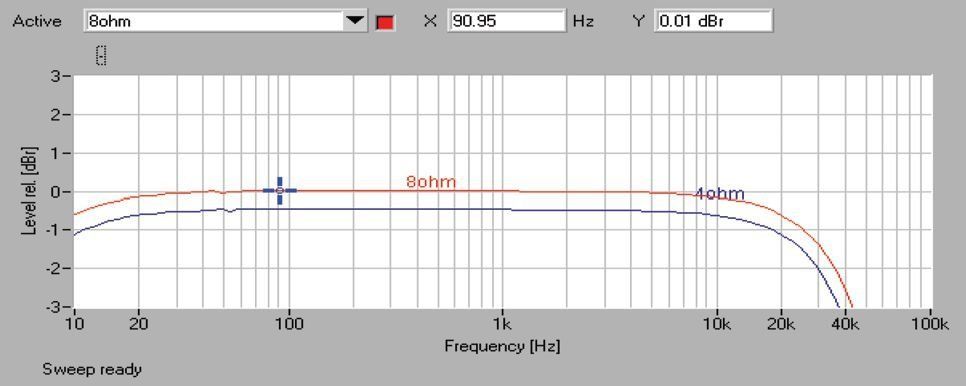Open the Active curve dropdown arrow

355,21
